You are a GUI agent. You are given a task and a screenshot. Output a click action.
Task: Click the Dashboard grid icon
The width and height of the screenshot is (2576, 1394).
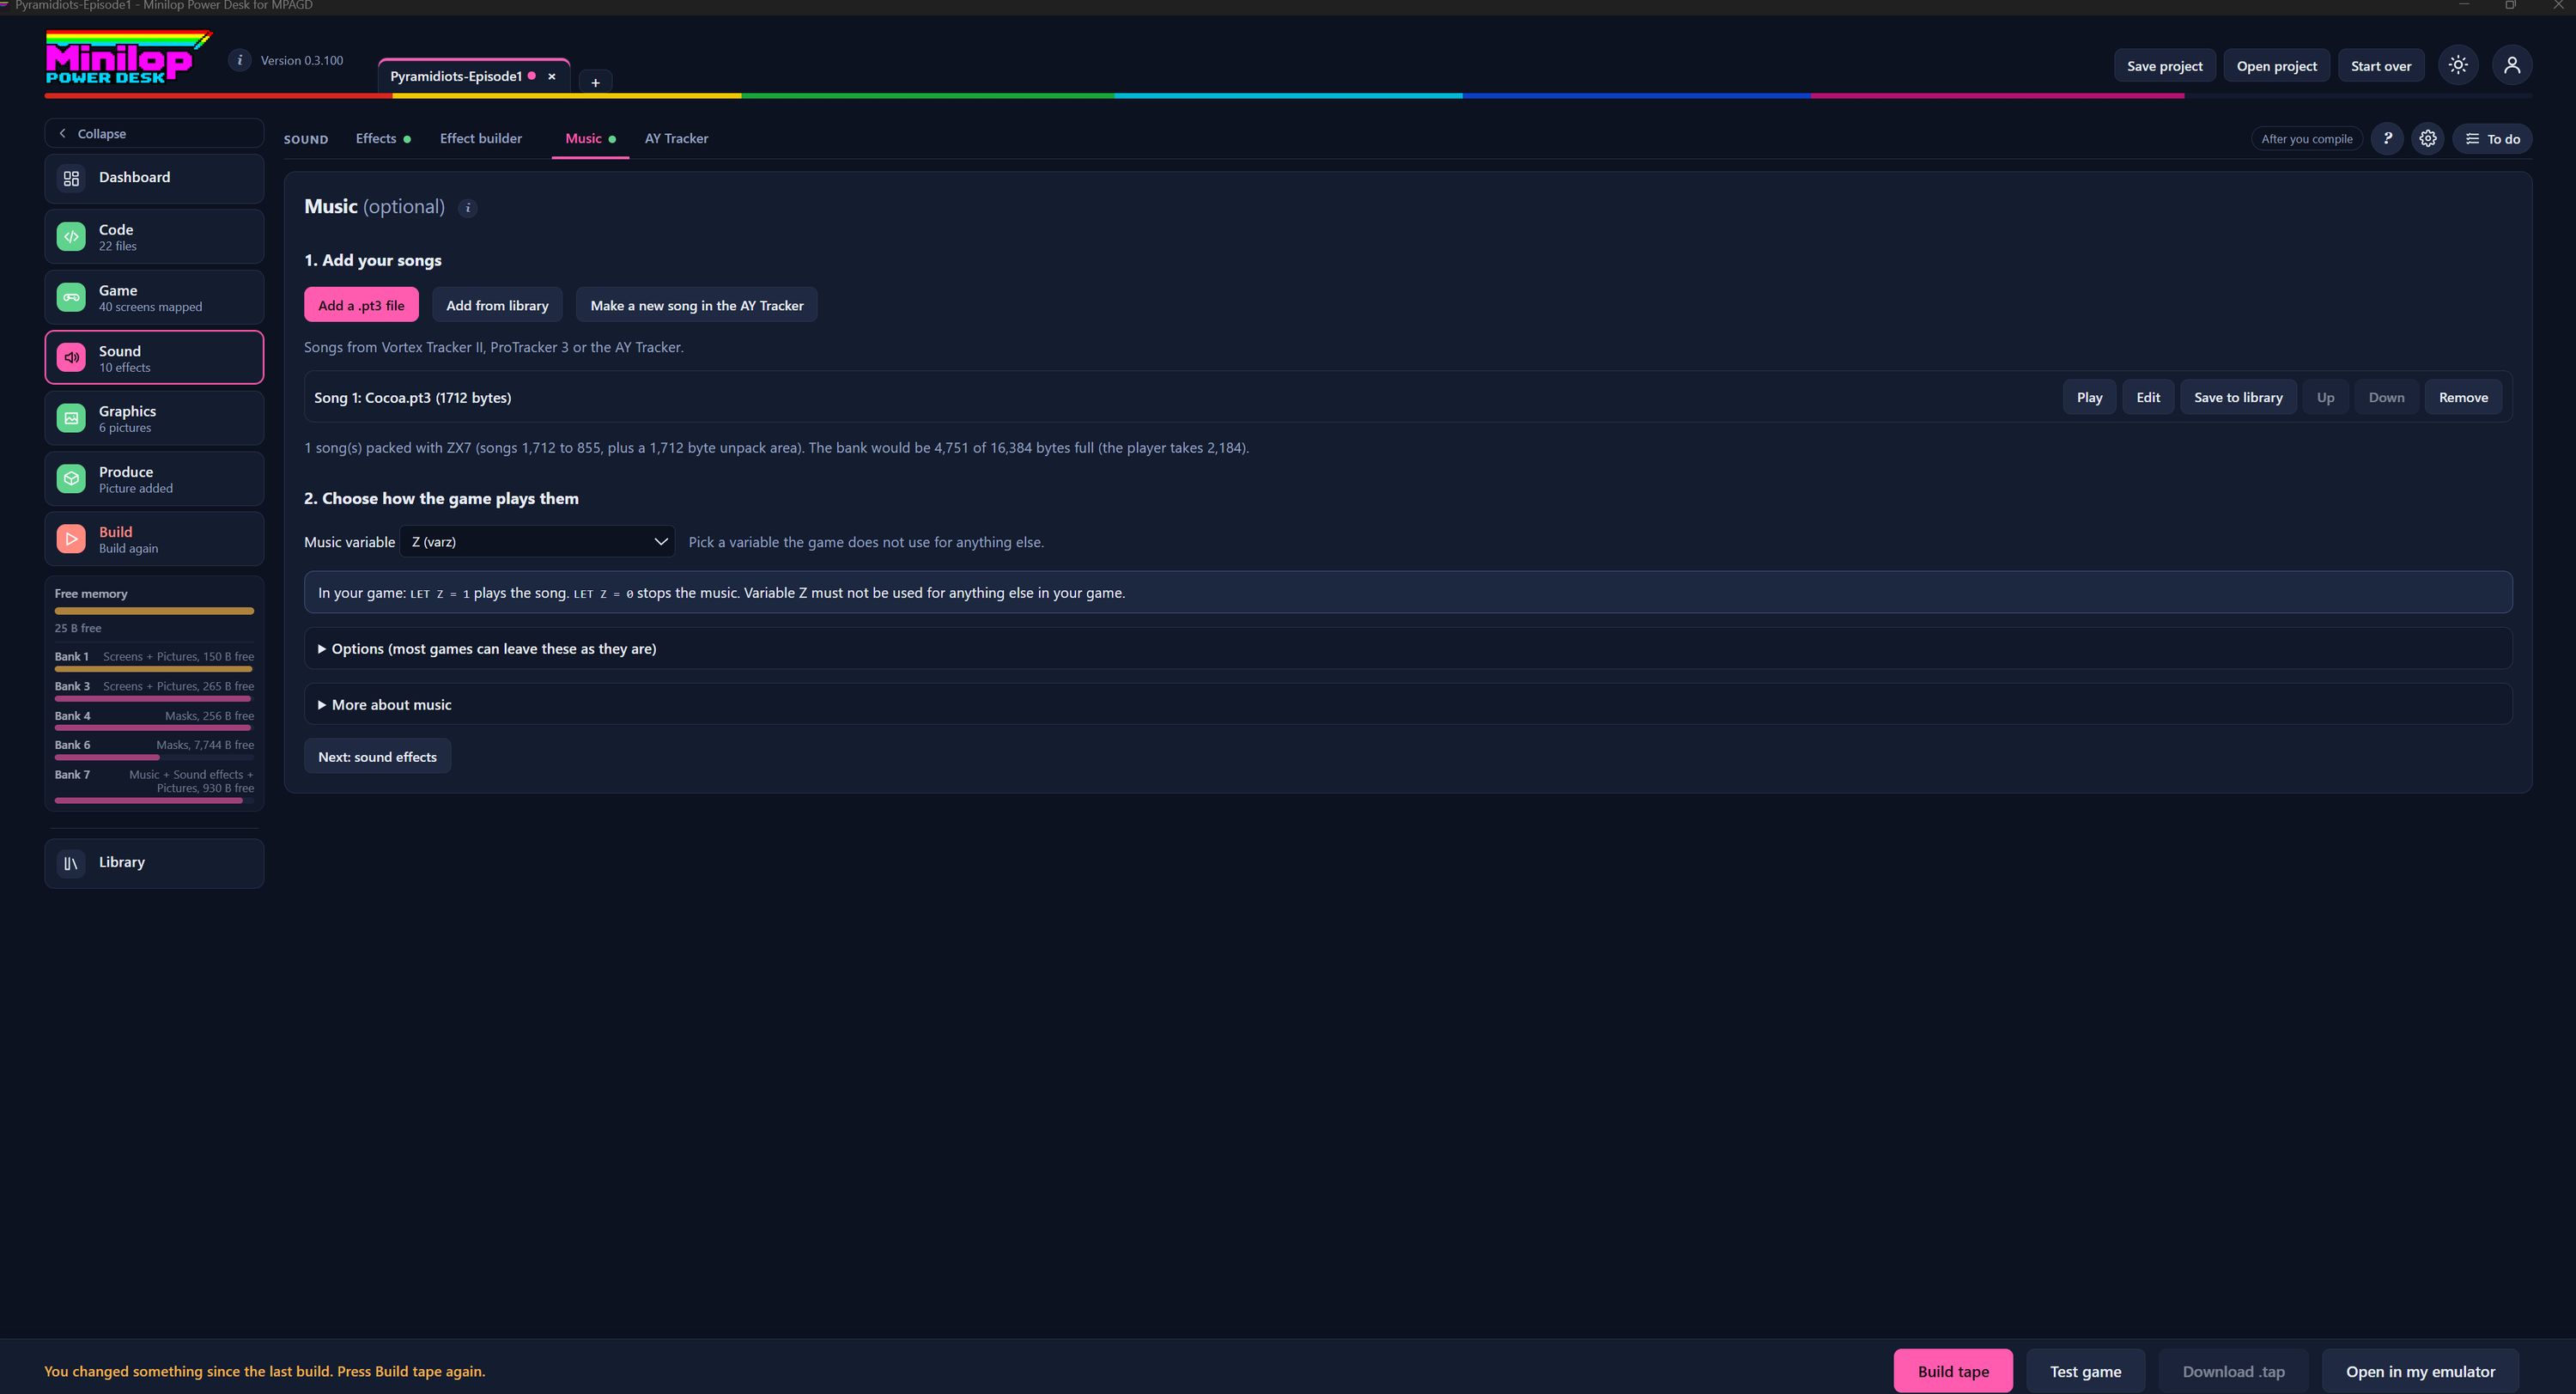coord(71,178)
